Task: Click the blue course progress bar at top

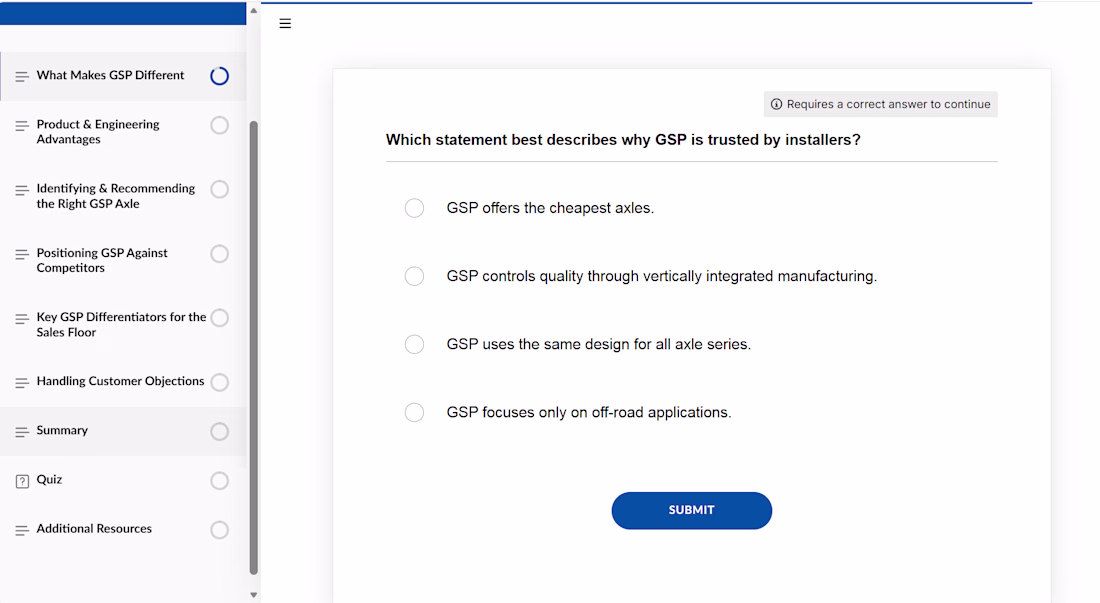Action: [646, 3]
